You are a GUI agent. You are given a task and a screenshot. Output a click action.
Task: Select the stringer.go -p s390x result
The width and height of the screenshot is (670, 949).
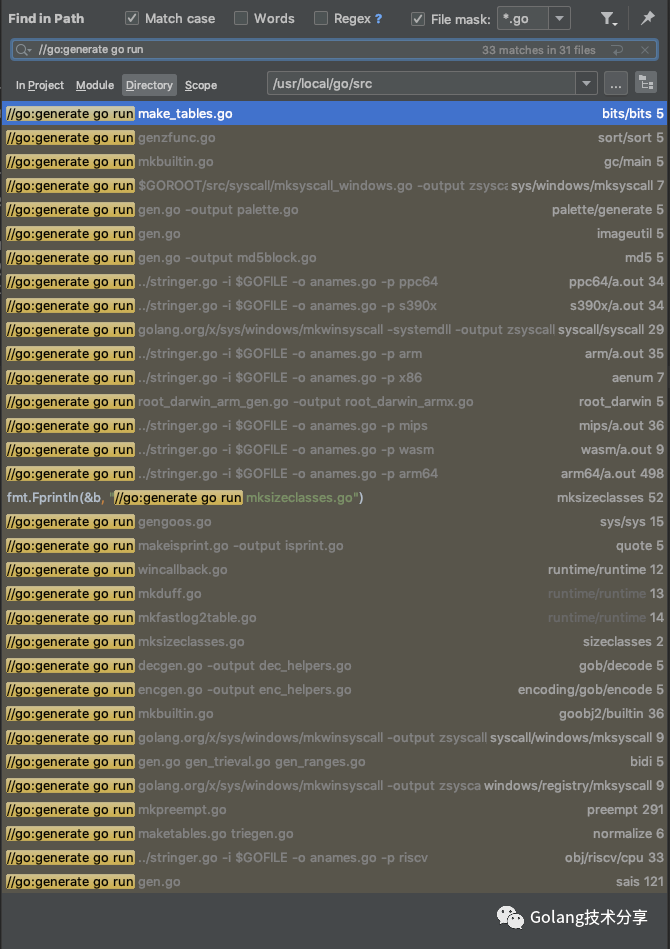click(x=334, y=306)
